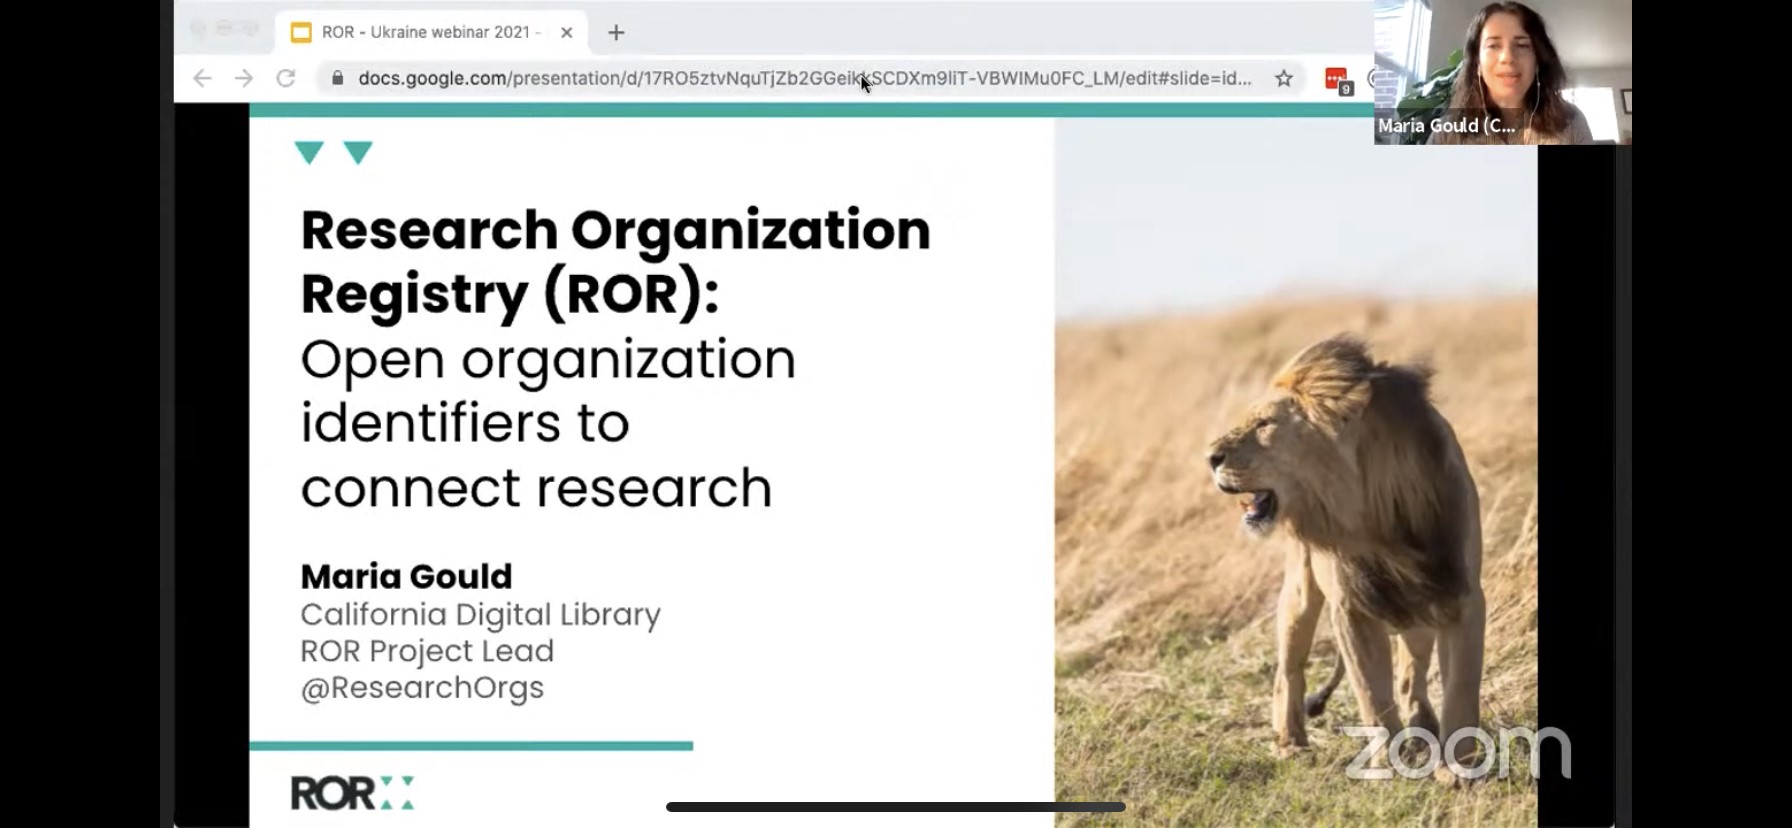Screen dimensions: 1792x828
Task: Click the Google Slides favicon on tab
Action: 300,33
